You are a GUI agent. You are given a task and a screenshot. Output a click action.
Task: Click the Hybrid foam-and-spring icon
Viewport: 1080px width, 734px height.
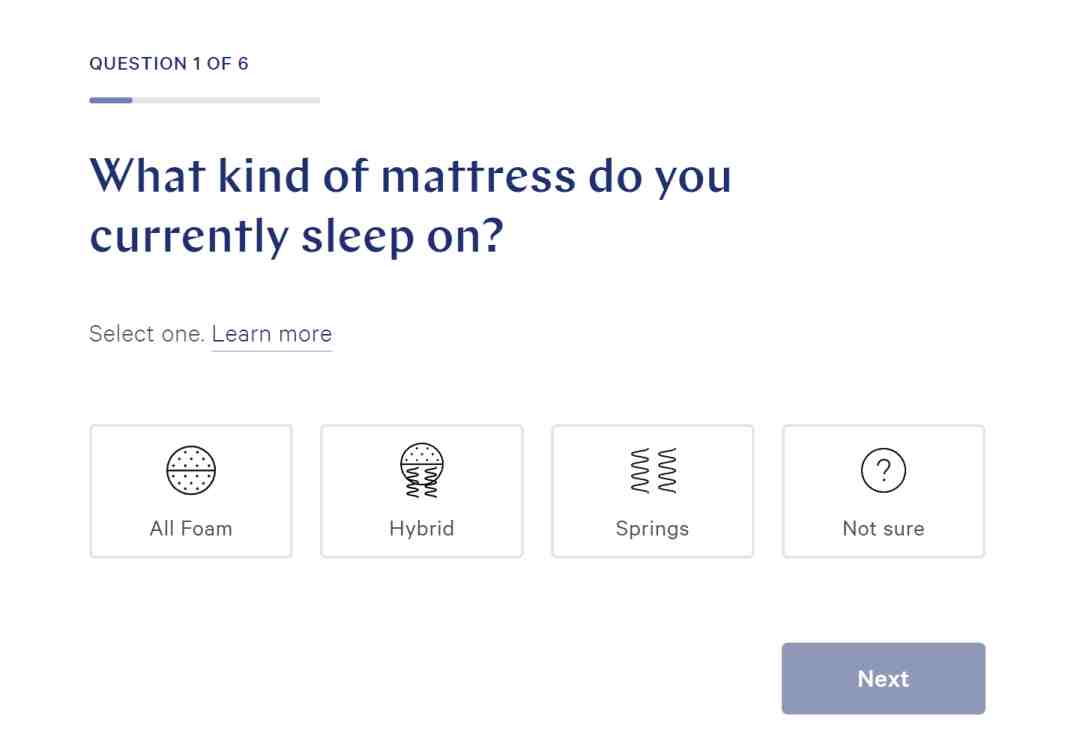tap(422, 470)
